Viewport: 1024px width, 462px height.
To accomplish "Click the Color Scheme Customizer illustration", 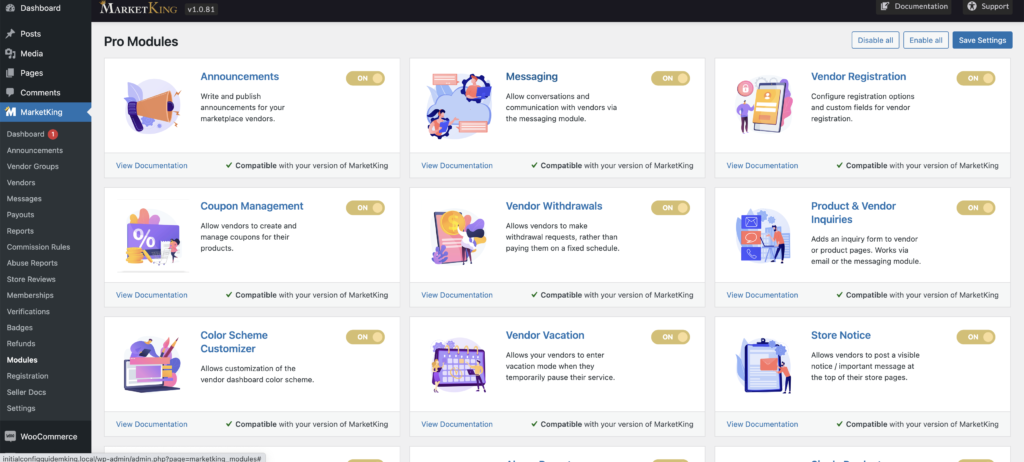I will (x=152, y=365).
